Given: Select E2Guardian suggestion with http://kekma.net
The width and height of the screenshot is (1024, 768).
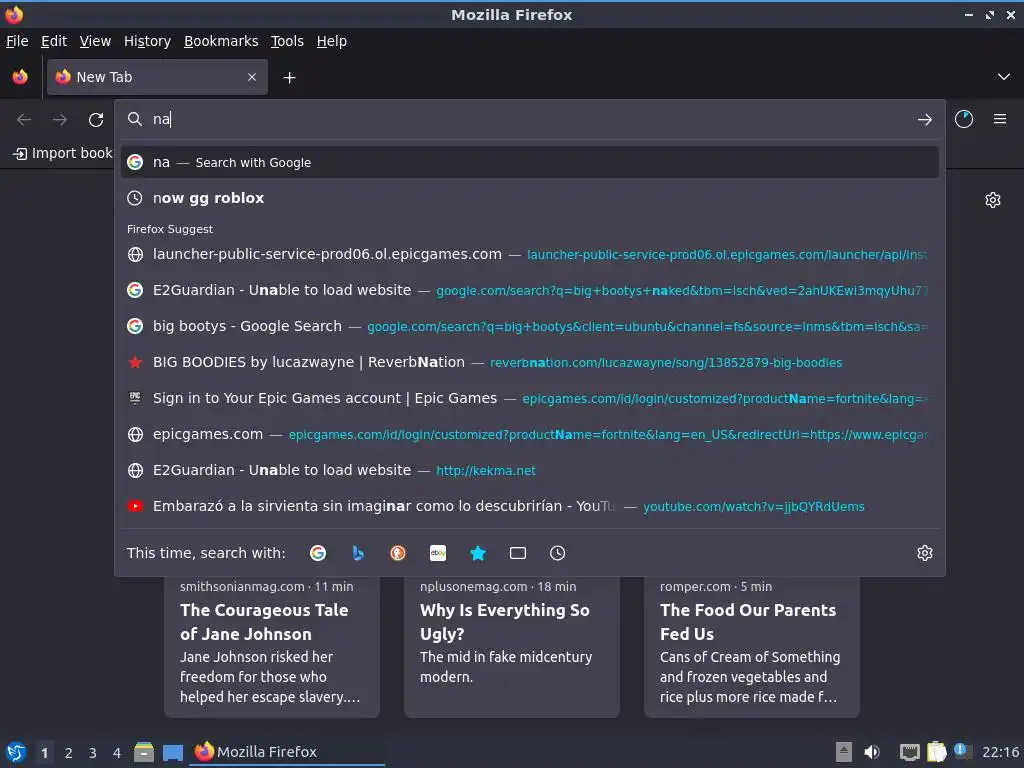Looking at the screenshot, I should pyautogui.click(x=530, y=470).
